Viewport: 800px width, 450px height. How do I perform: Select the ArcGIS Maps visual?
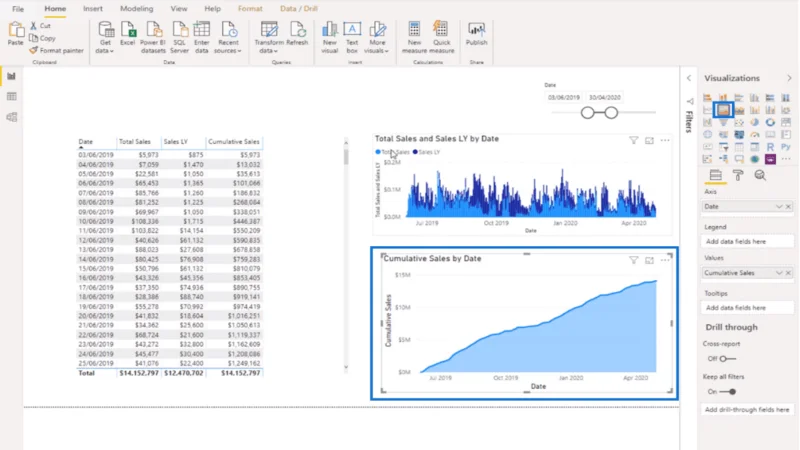pos(755,159)
